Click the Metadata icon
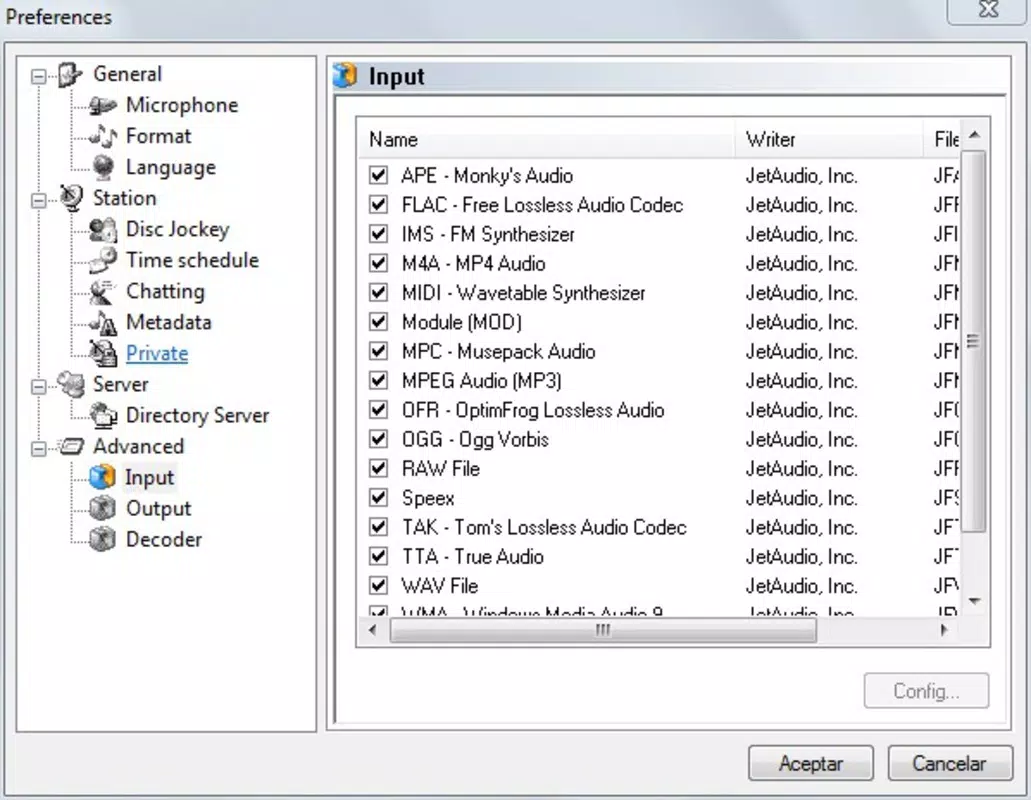Viewport: 1031px width, 800px height. click(103, 322)
